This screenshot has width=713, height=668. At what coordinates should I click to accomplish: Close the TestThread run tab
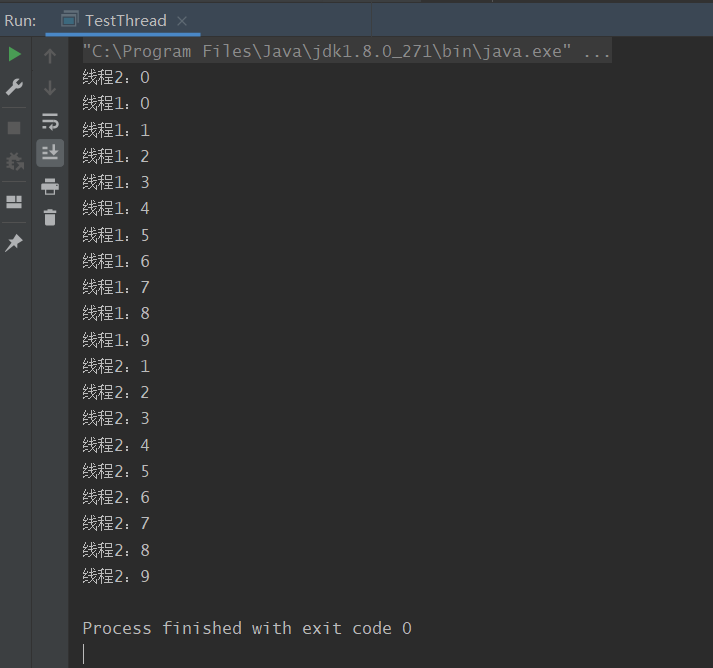(x=182, y=21)
